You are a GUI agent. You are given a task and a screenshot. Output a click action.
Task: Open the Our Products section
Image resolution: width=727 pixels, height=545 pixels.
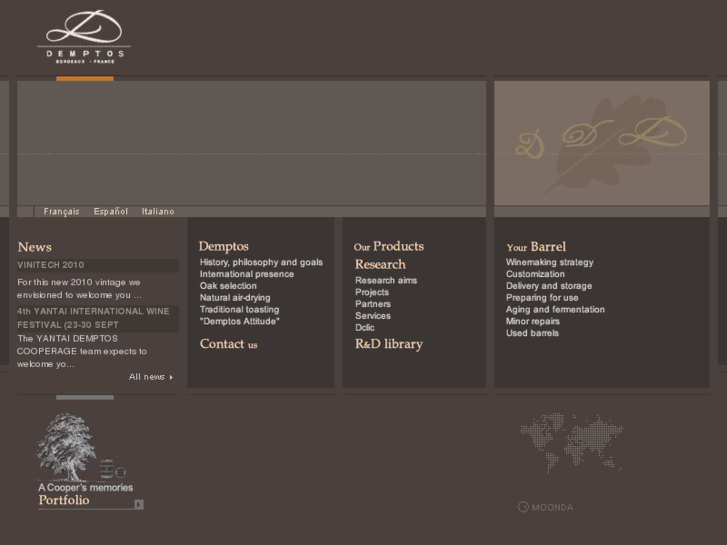tap(389, 246)
